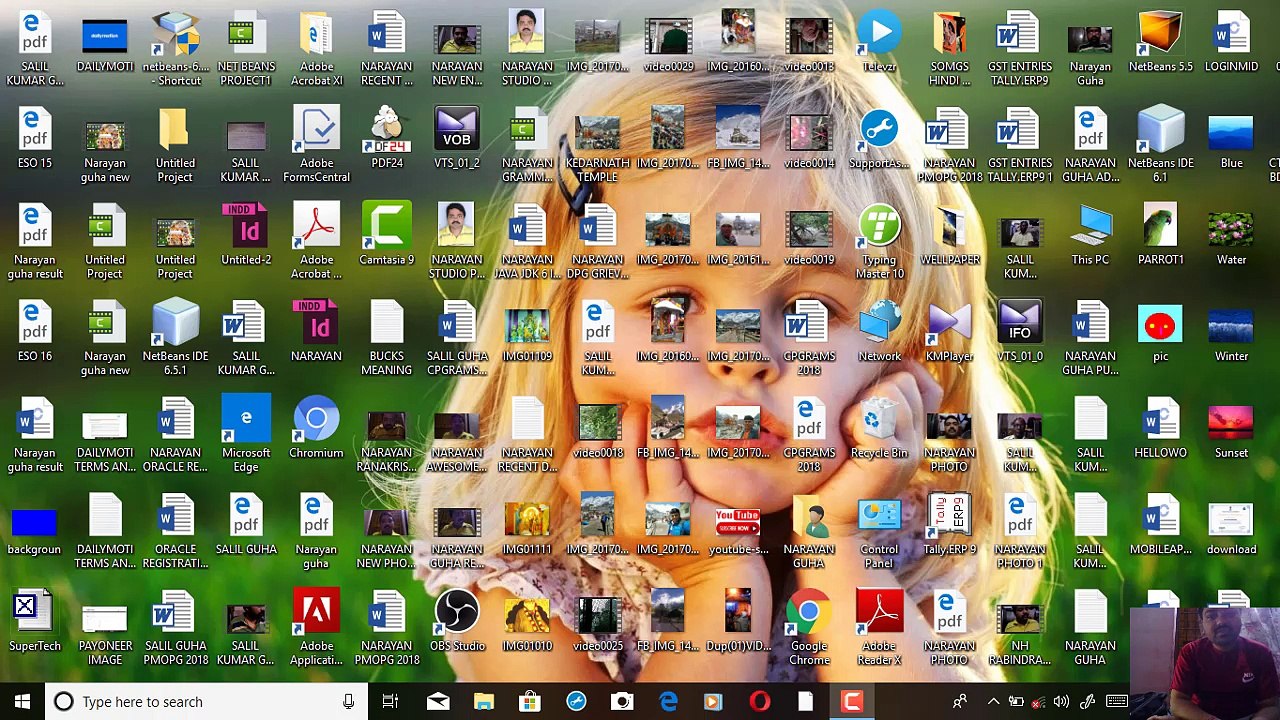Open the BUCKS MEANING text file
The width and height of the screenshot is (1280, 720).
pos(386,337)
